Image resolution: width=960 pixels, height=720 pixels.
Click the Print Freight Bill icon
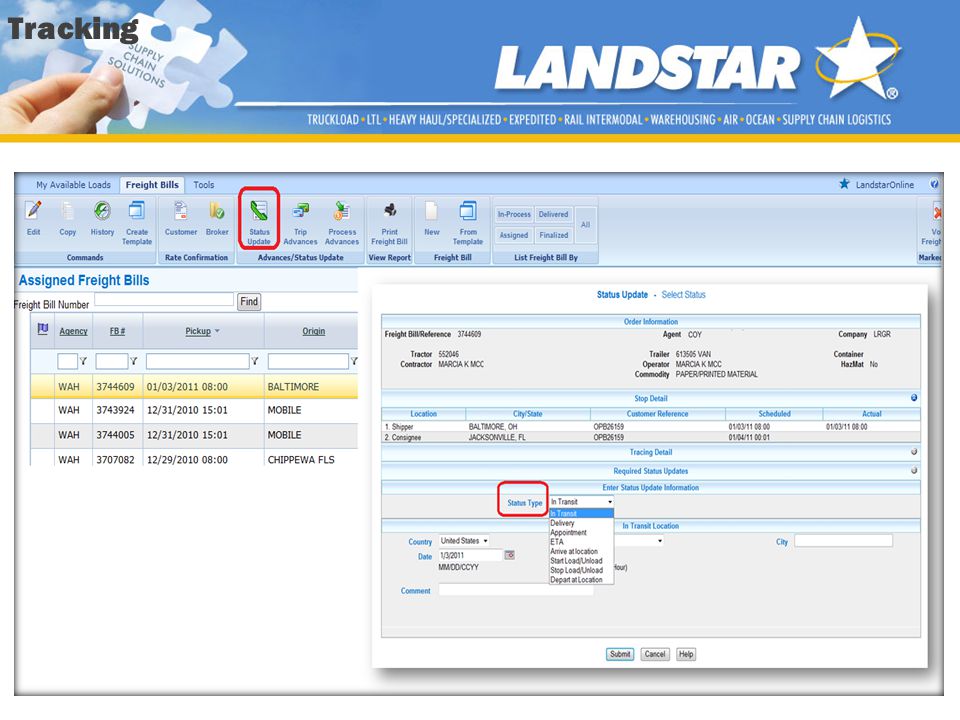pyautogui.click(x=389, y=211)
